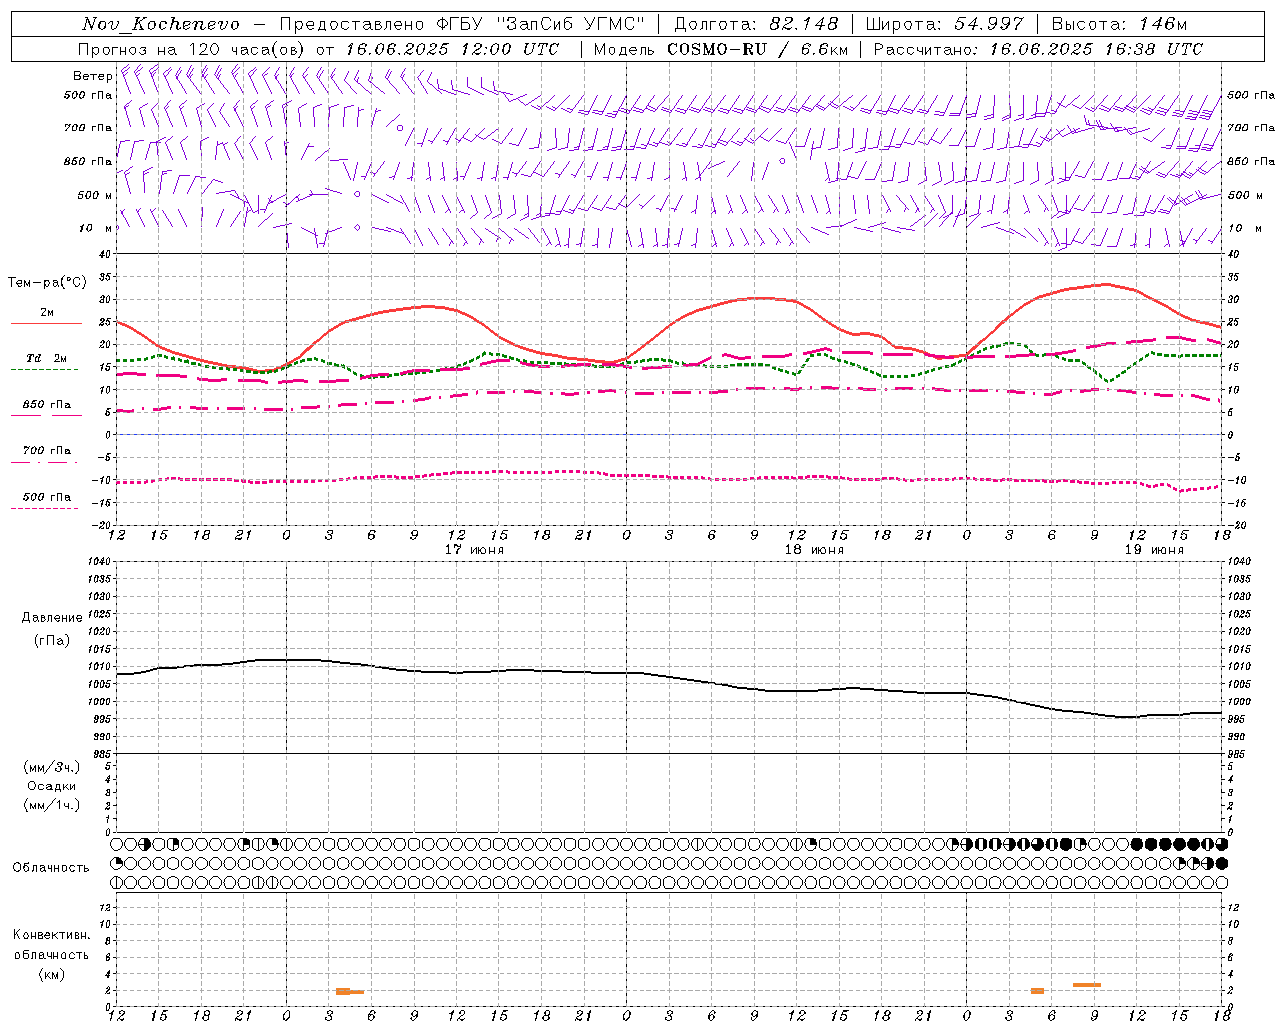Viewport: 1280px width, 1024px height.
Task: Click the latitude value Широта: 54.997
Action: [x=945, y=24]
